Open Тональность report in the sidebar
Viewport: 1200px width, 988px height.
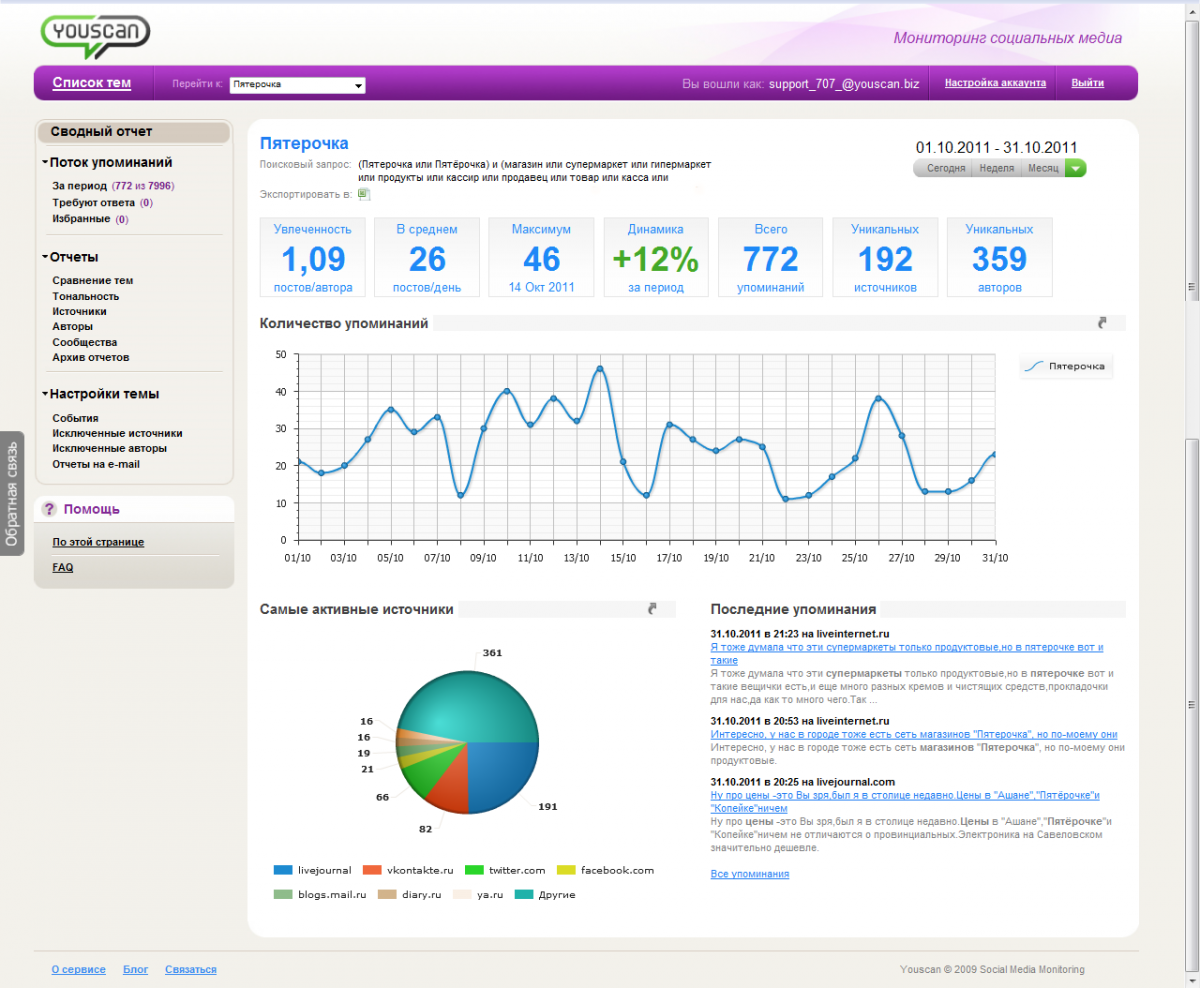pyautogui.click(x=85, y=296)
